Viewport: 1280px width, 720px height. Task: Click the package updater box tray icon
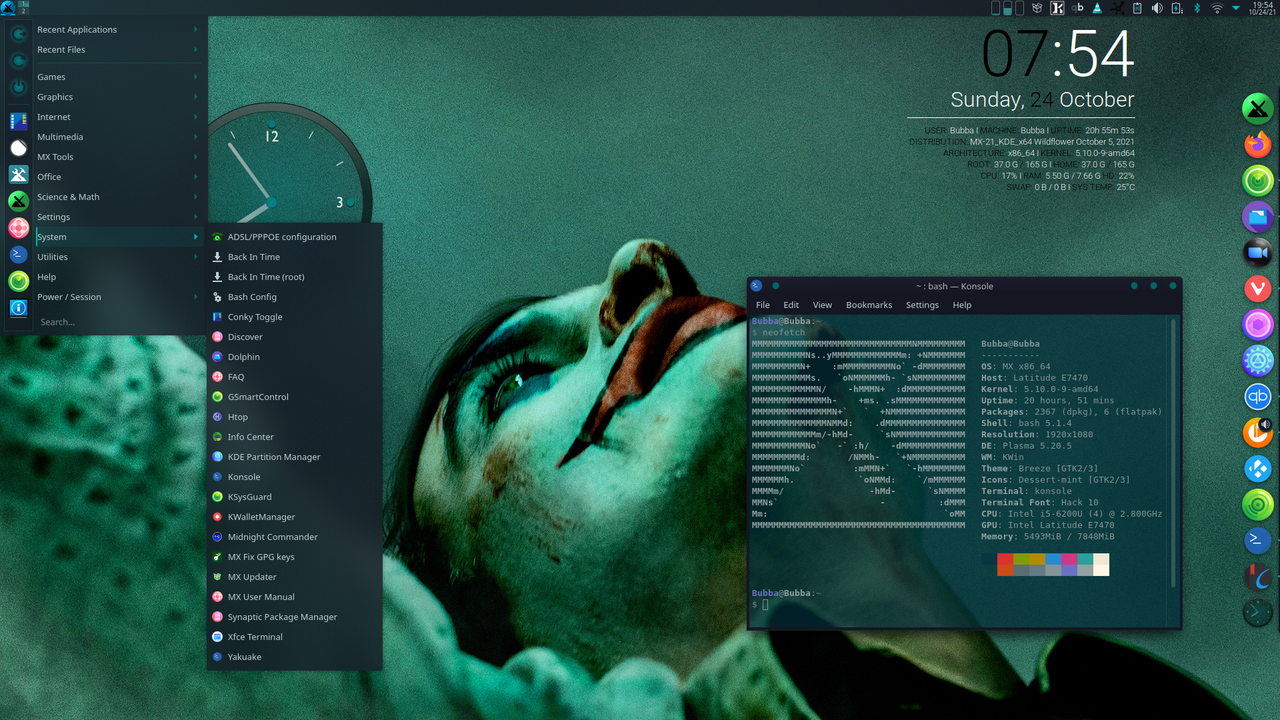(x=1038, y=8)
